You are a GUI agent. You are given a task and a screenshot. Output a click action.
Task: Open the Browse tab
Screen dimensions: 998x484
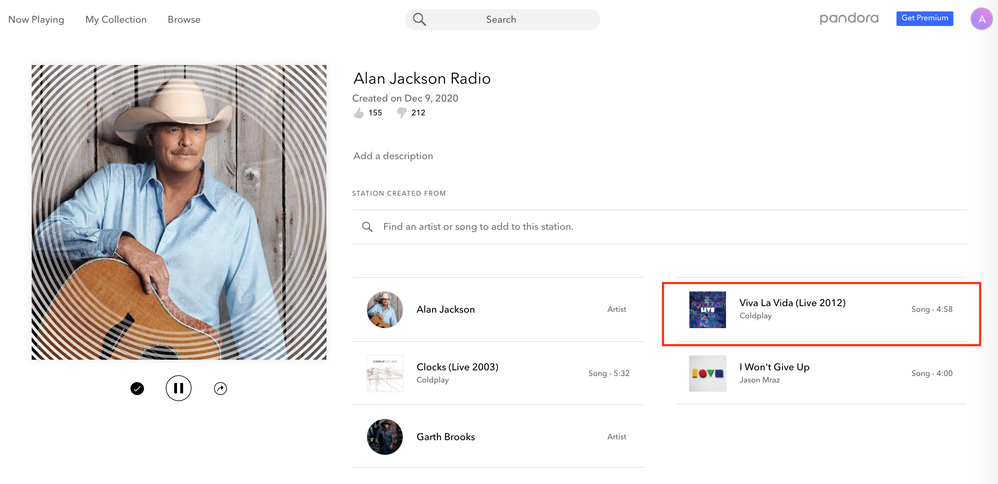[184, 19]
